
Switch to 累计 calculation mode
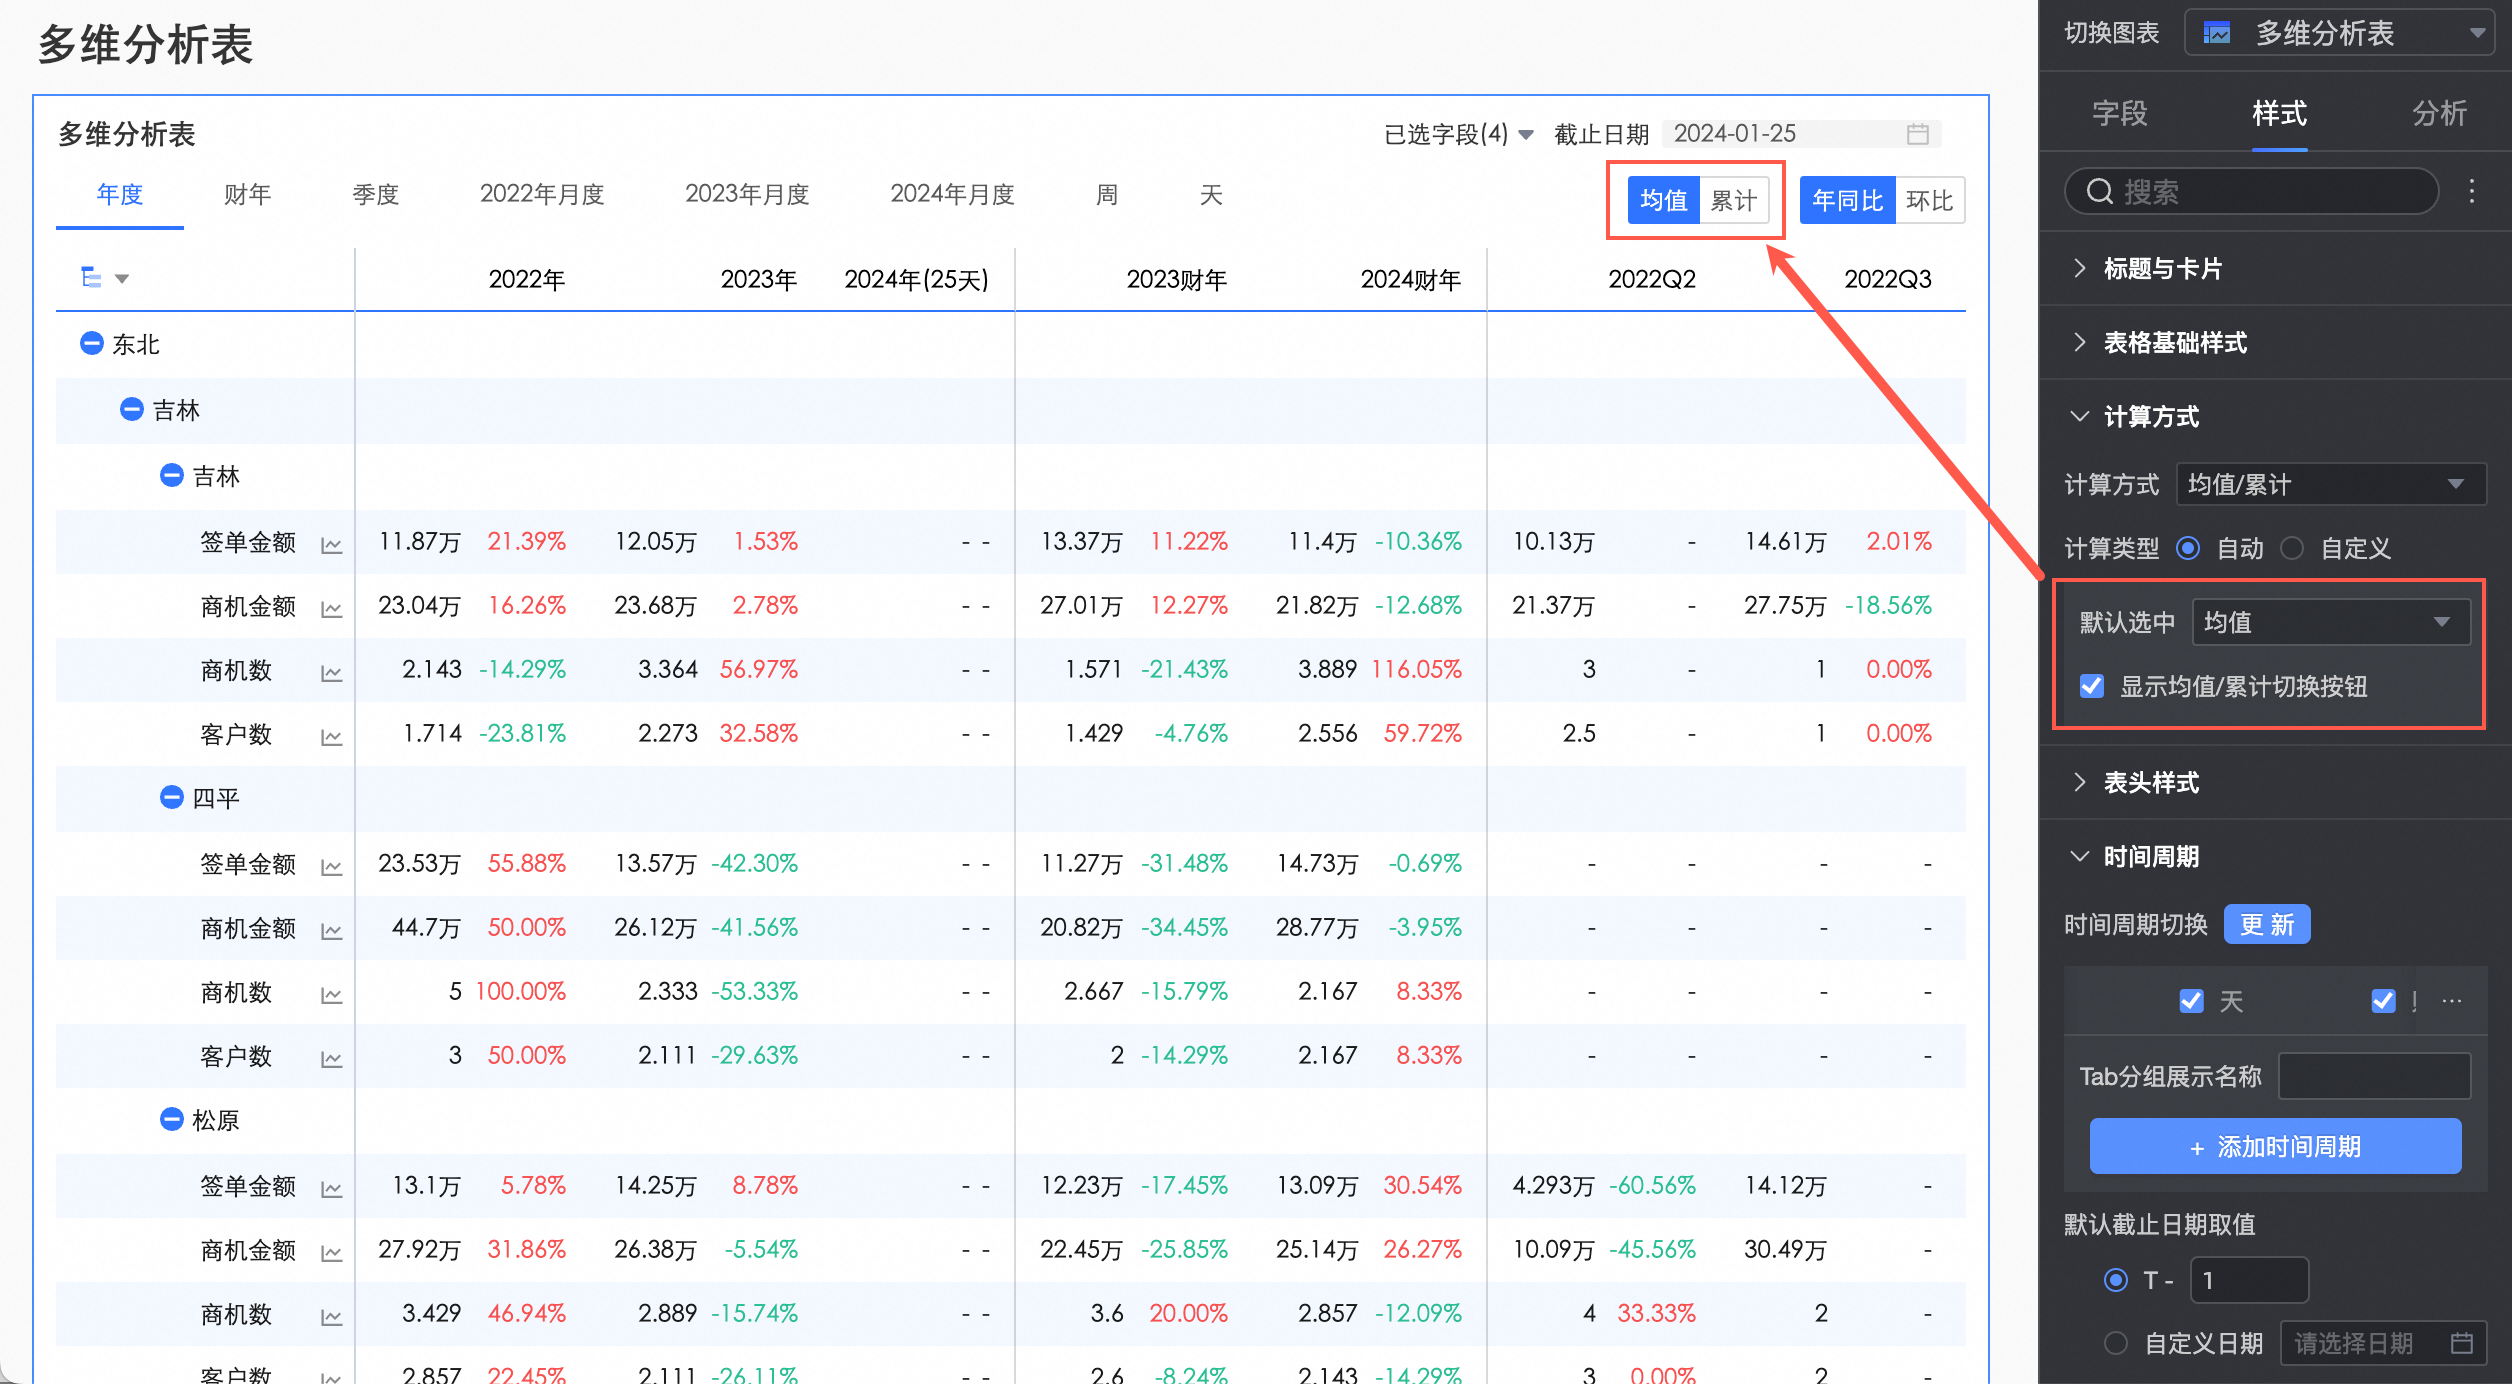point(1733,200)
